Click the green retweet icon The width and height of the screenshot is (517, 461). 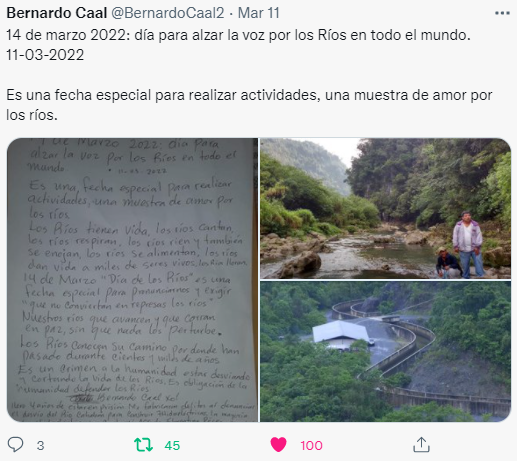[143, 445]
